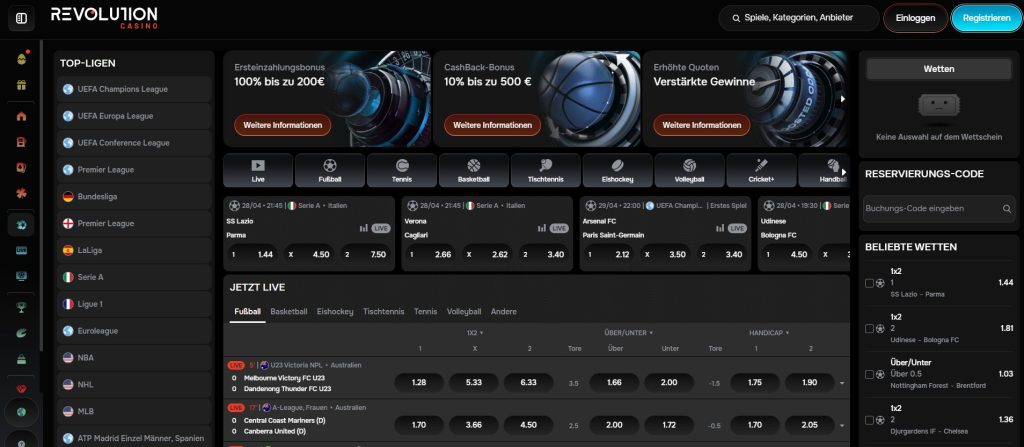Click the search magnifier in booking code field

tap(1007, 208)
